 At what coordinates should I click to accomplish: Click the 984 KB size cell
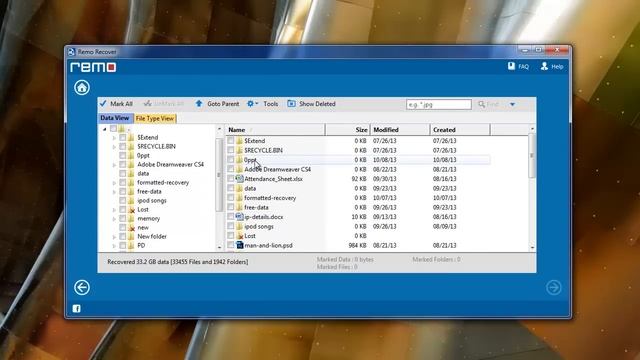click(x=357, y=245)
